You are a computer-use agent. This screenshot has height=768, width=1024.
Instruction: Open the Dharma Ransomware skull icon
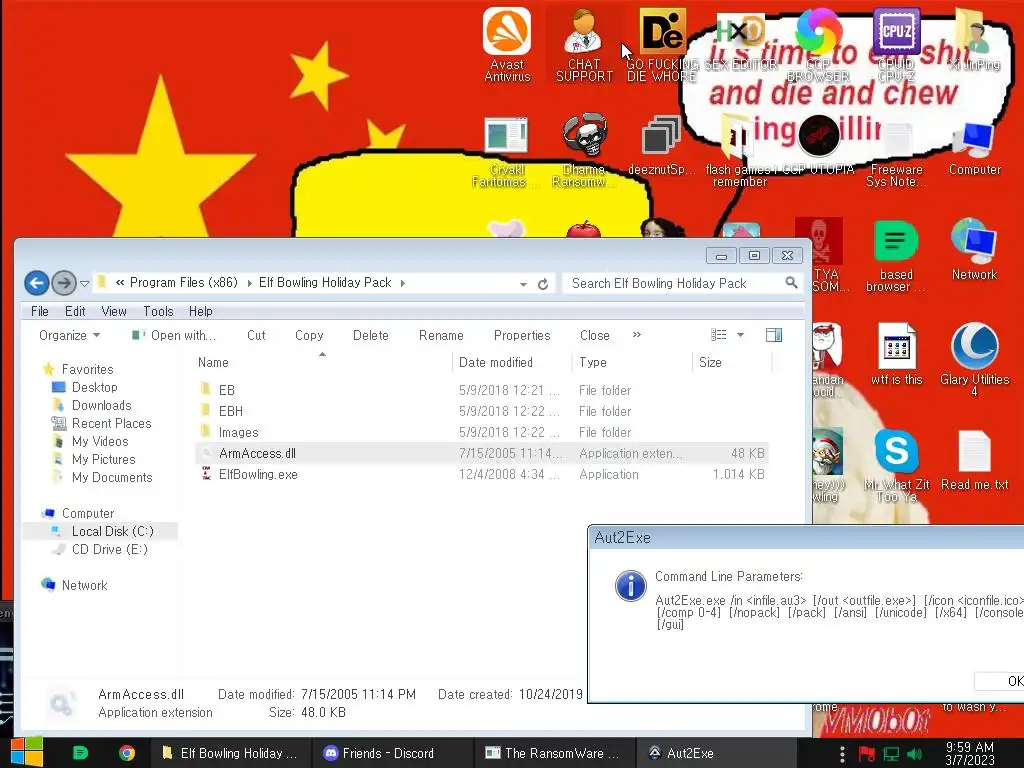(x=584, y=150)
